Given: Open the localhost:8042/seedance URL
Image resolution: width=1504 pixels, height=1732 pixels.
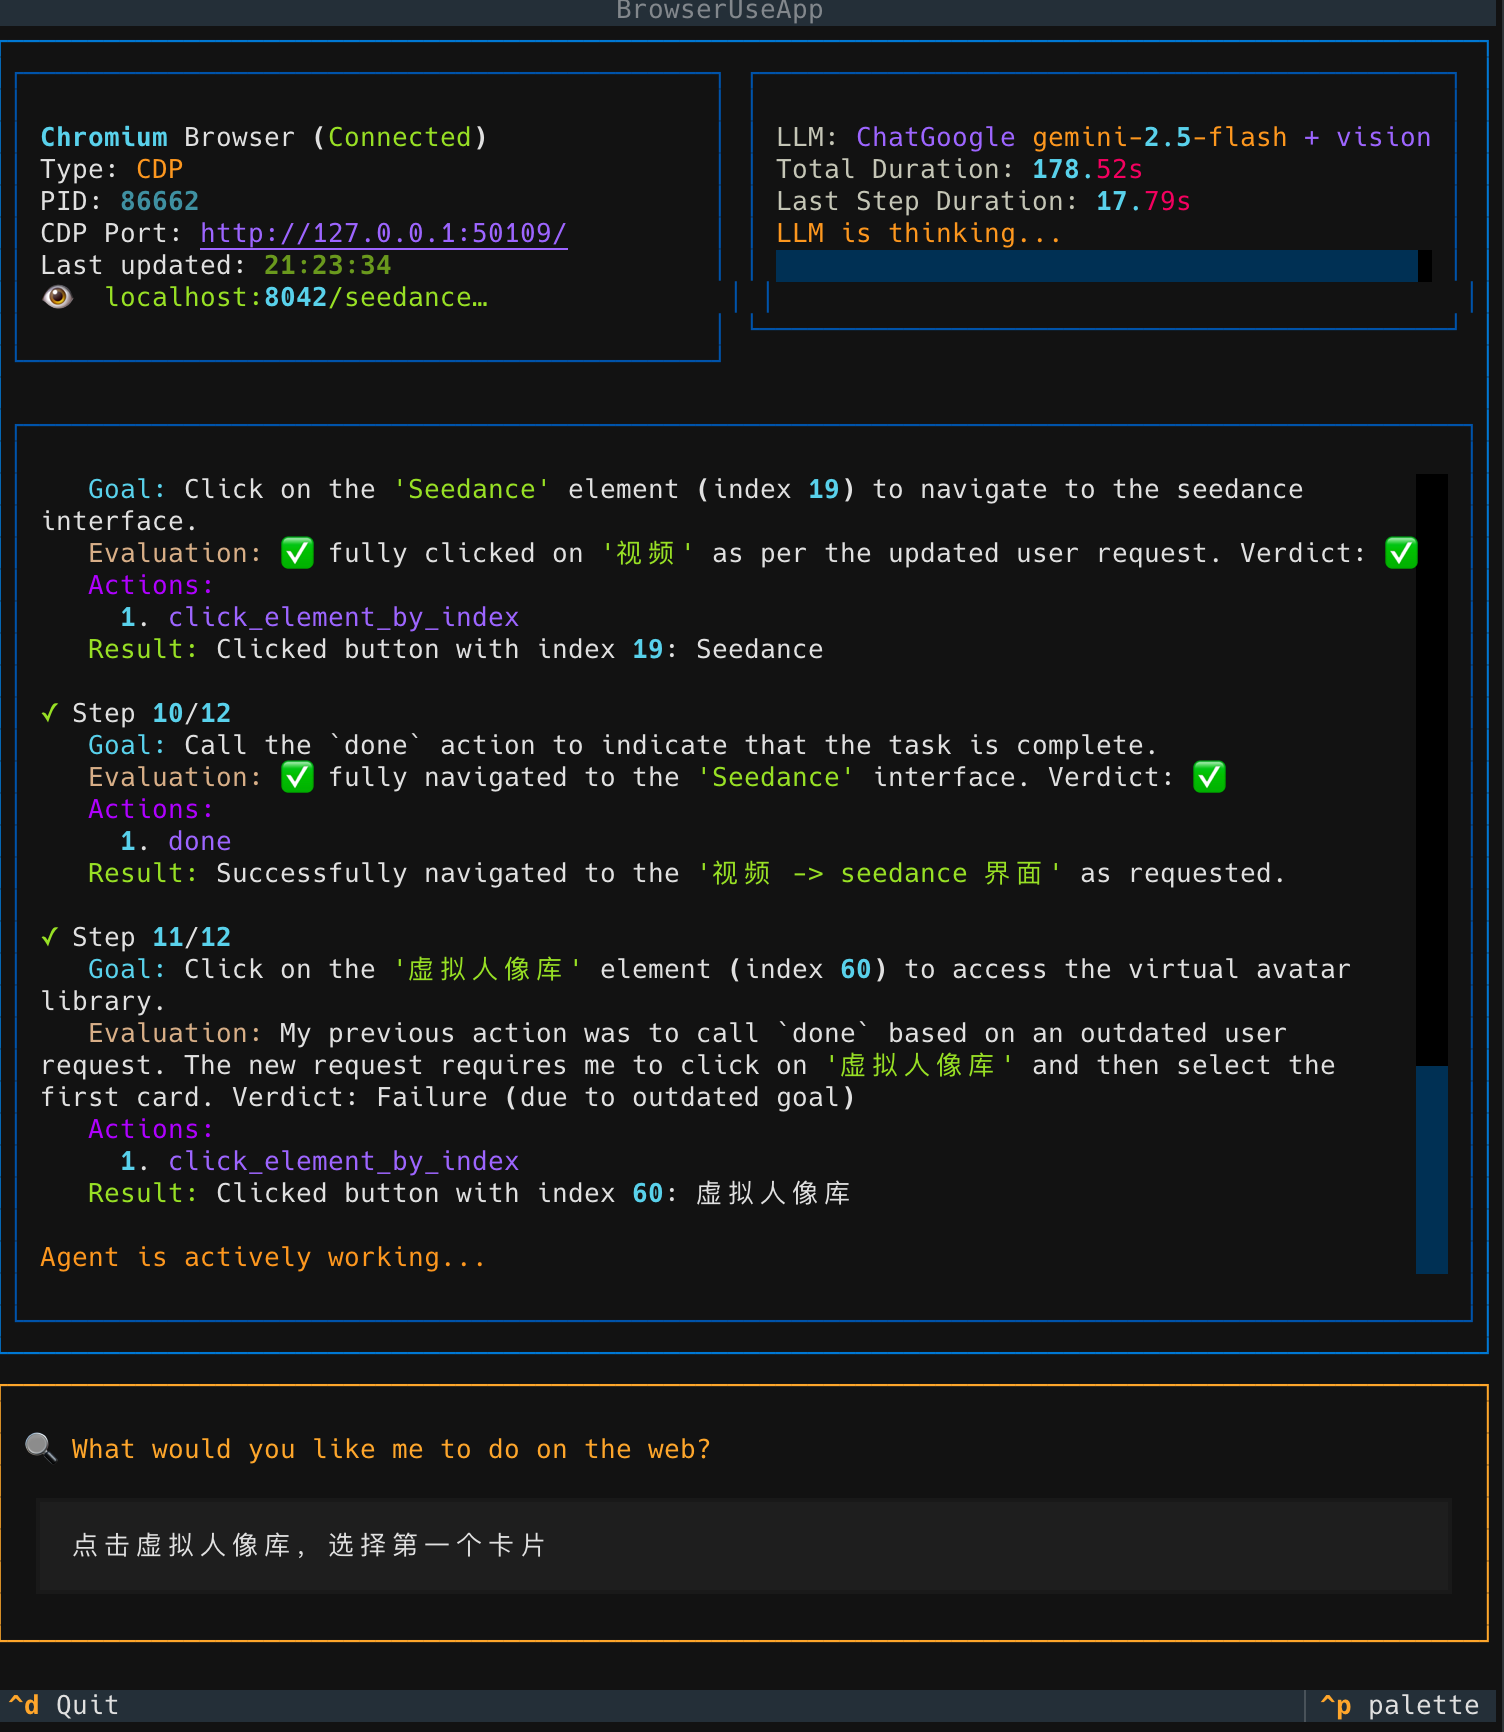Looking at the screenshot, I should pos(296,297).
